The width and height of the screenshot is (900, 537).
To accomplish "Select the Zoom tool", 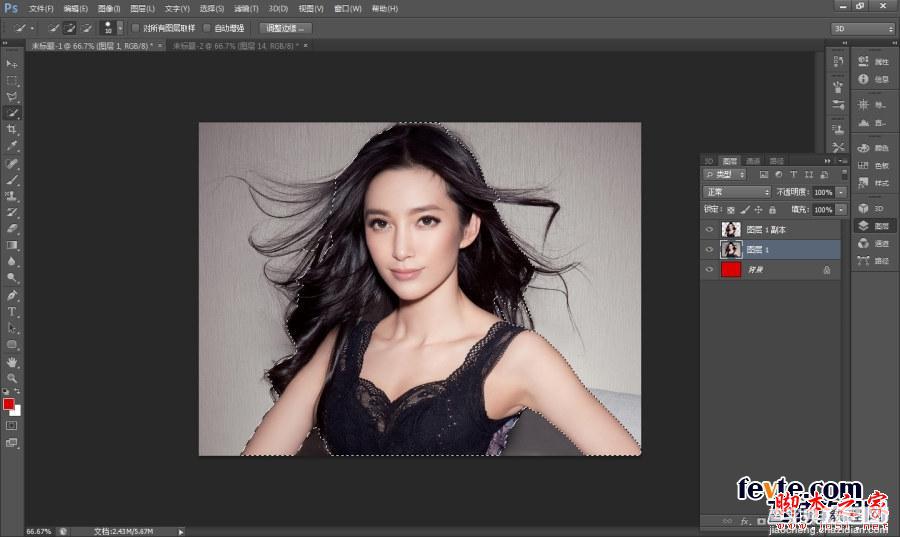I will click(11, 378).
